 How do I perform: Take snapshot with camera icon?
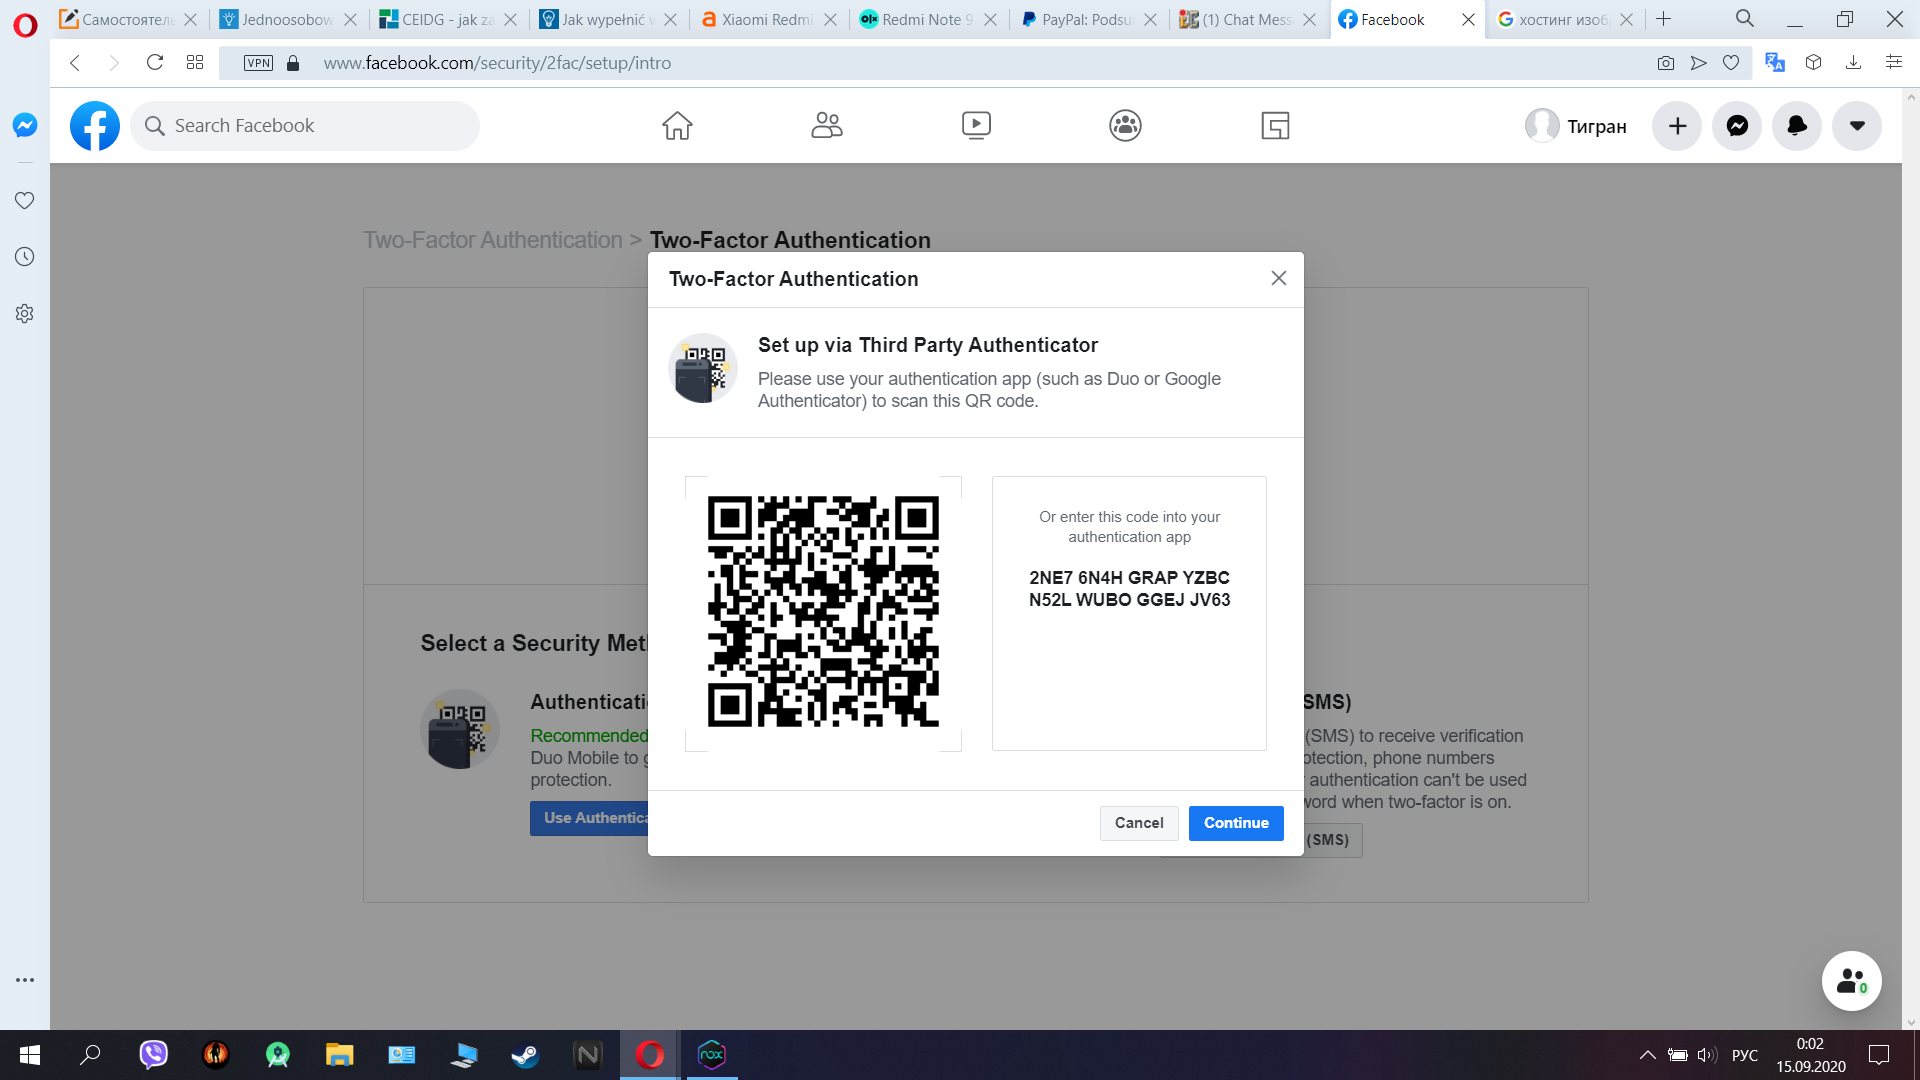[x=1665, y=63]
